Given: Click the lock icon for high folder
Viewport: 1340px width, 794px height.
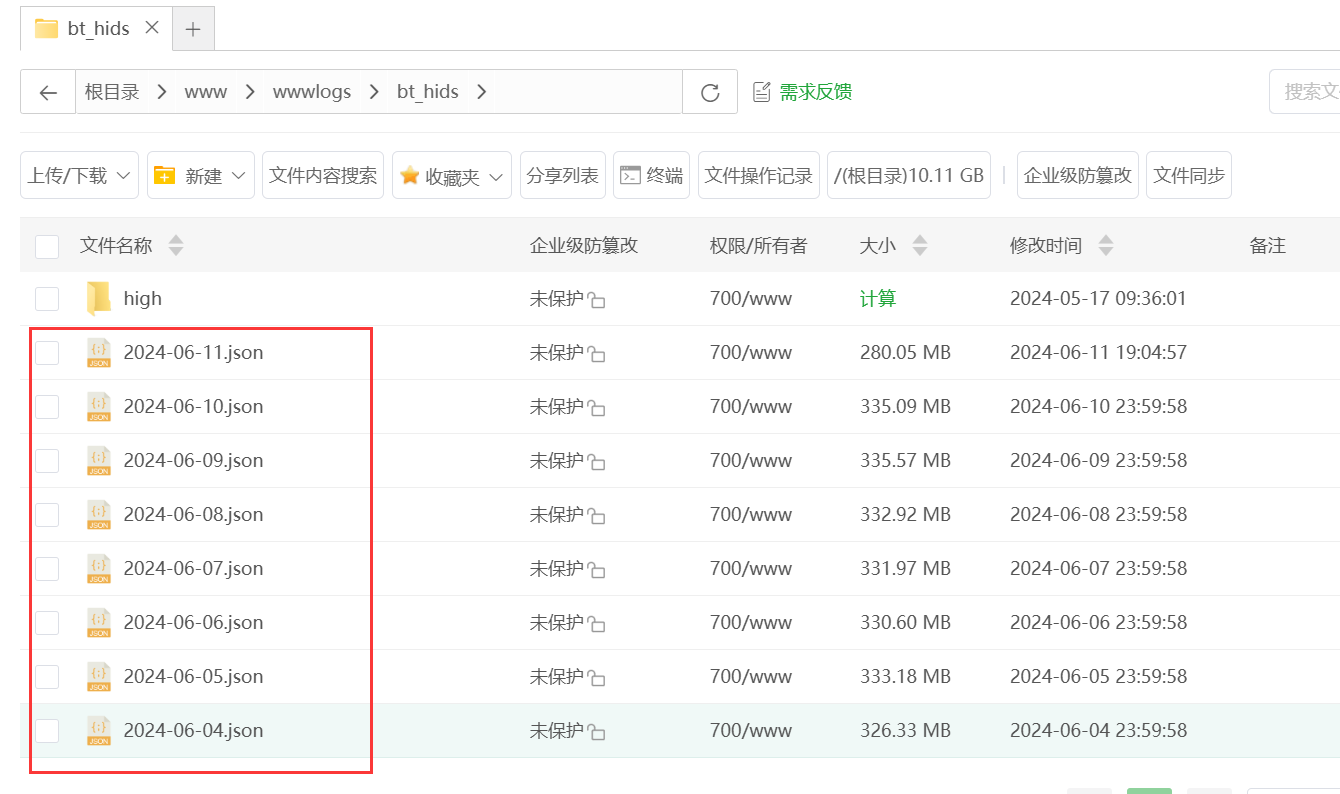Looking at the screenshot, I should coord(596,300).
